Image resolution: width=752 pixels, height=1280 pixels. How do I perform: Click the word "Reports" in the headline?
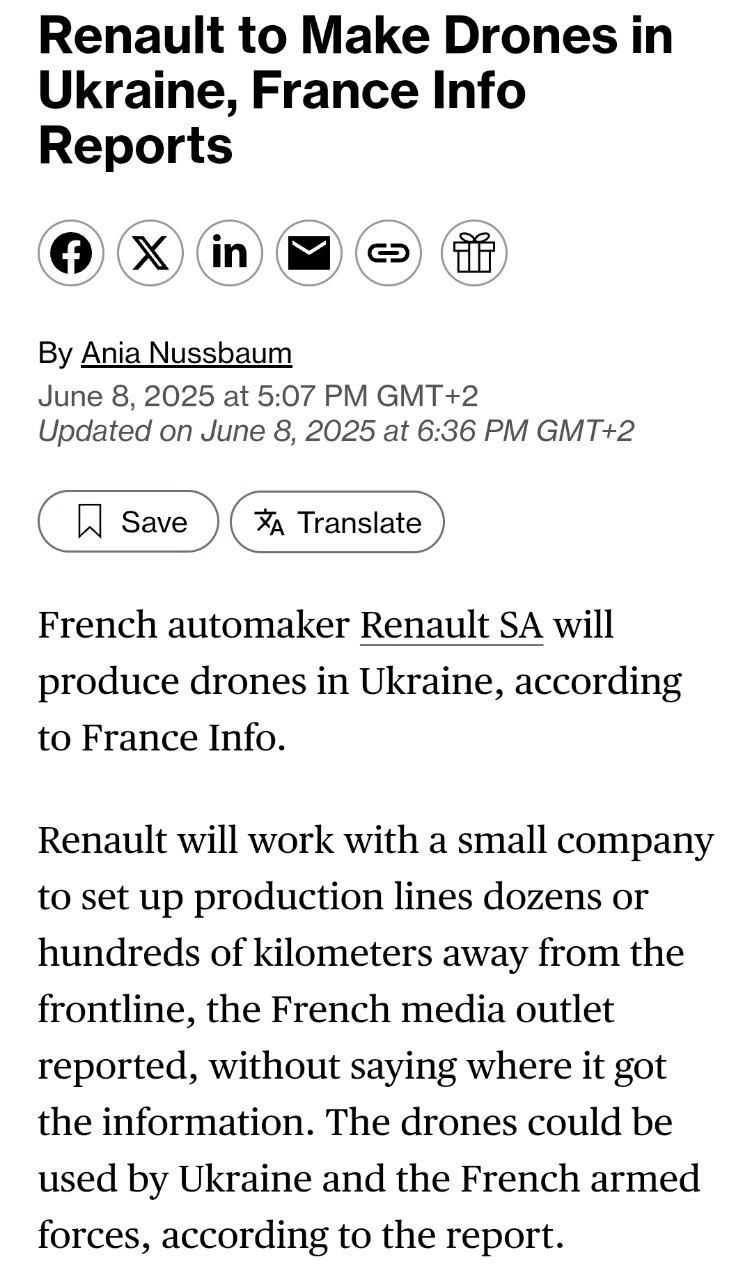[135, 146]
